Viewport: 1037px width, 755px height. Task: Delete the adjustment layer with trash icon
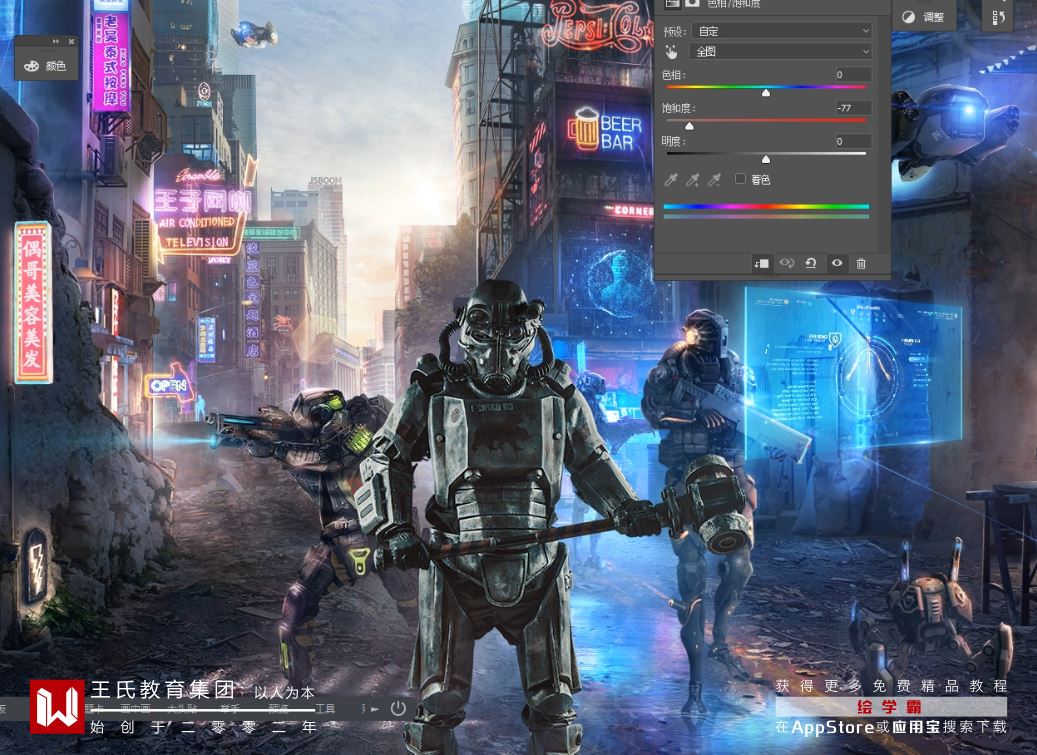(861, 263)
